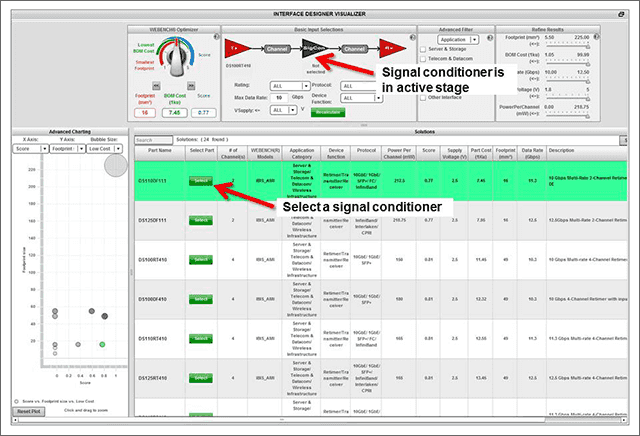Tick the Other Interface checkbox
The height and width of the screenshot is (436, 640).
click(x=424, y=97)
